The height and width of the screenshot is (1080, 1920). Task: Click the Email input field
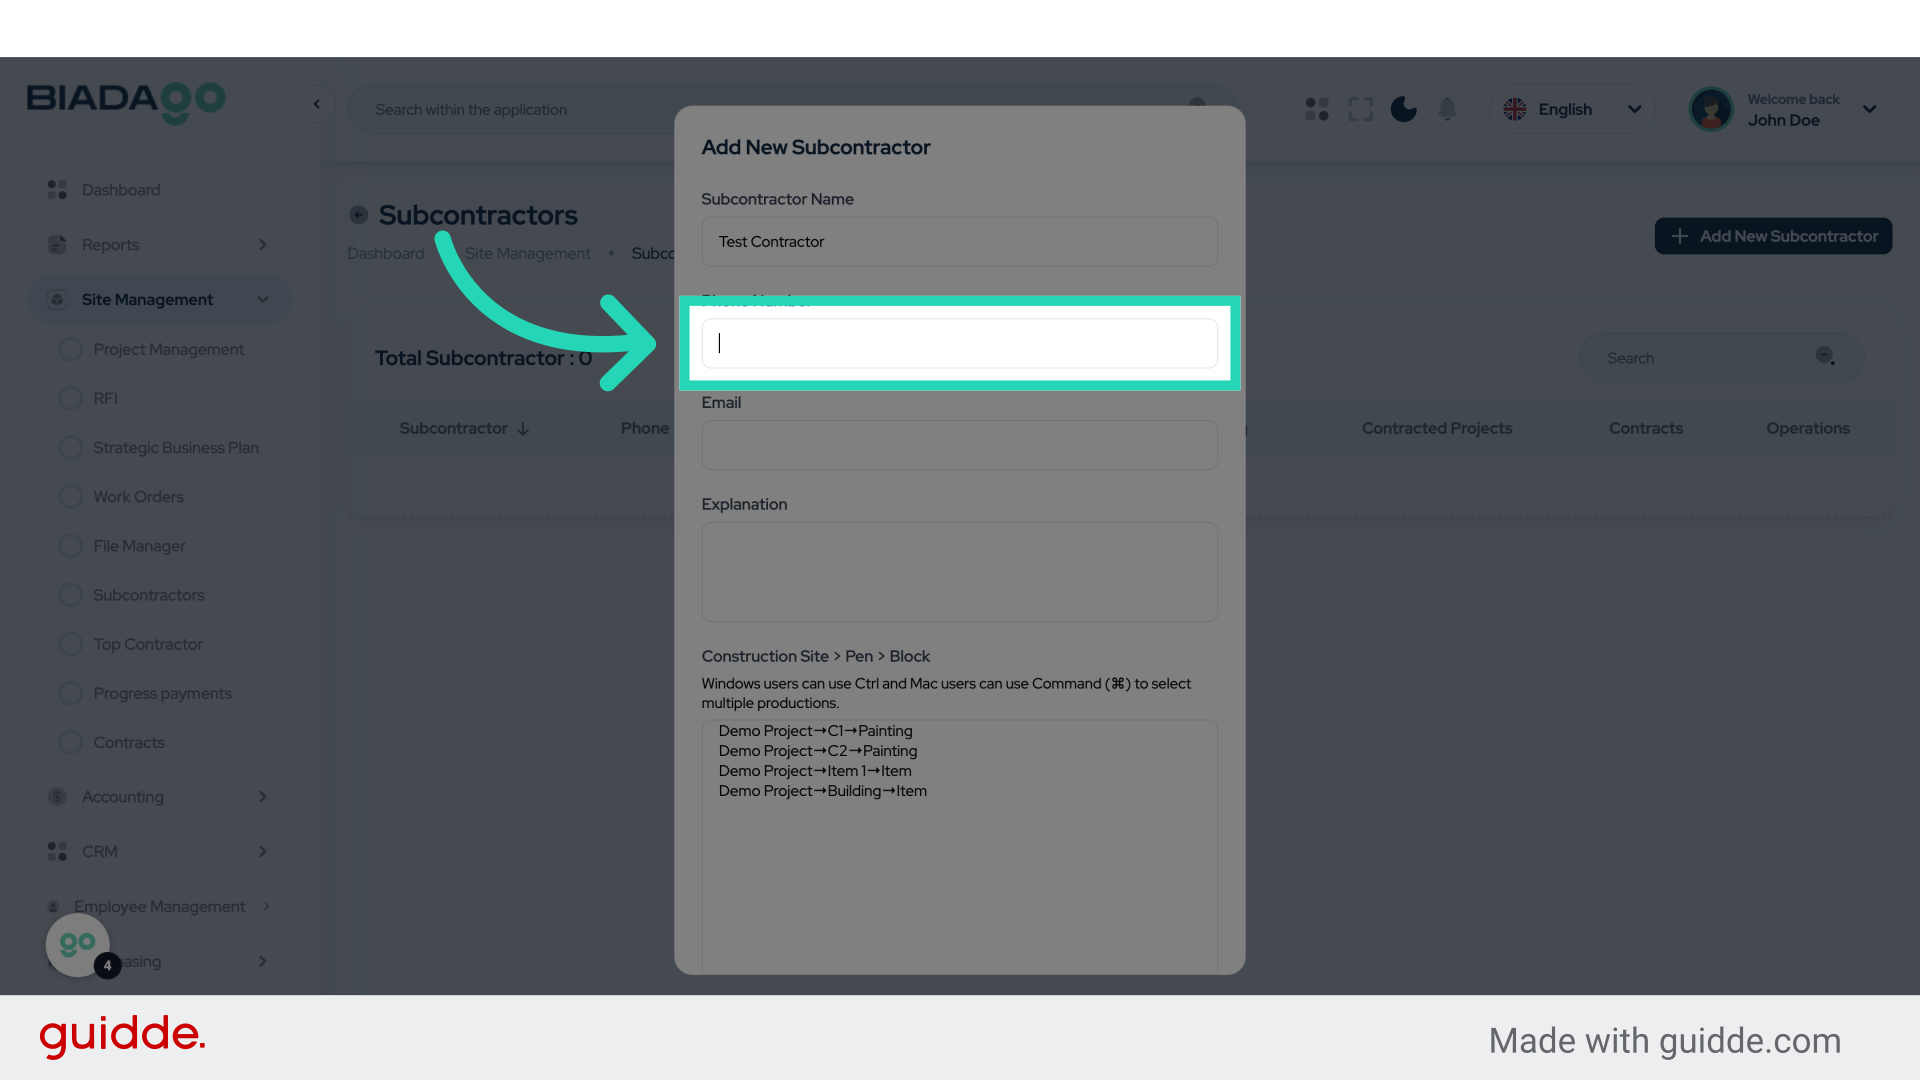959,445
